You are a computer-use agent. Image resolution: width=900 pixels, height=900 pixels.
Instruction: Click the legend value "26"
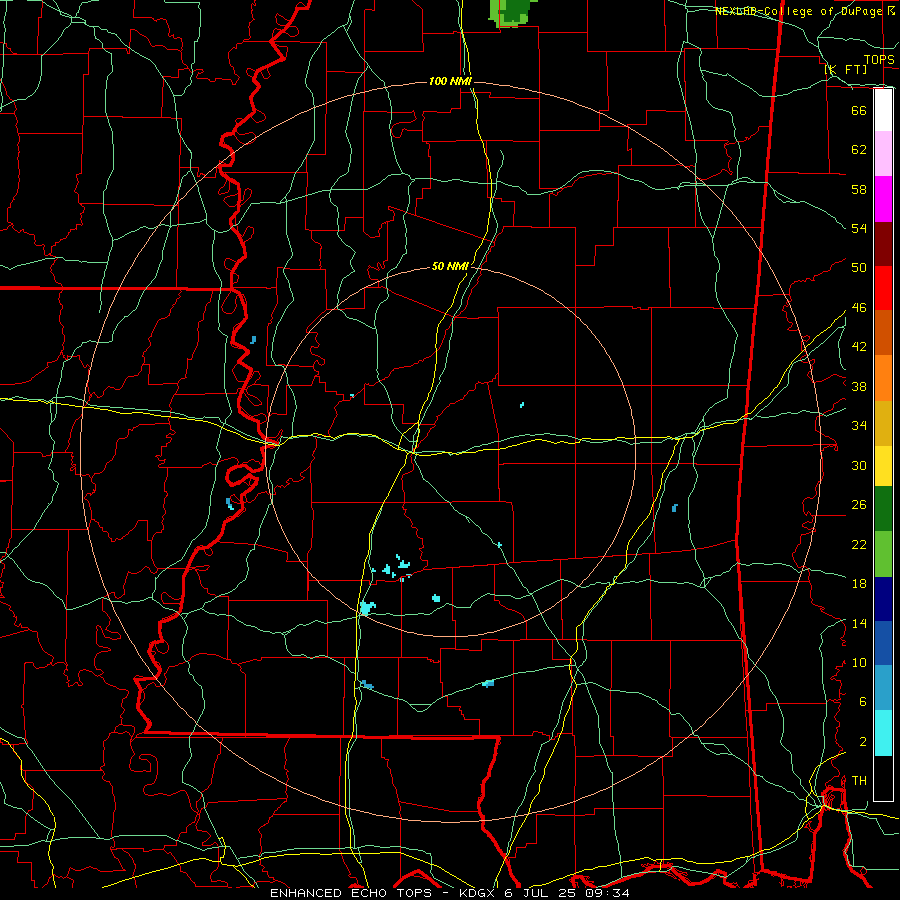tap(859, 505)
